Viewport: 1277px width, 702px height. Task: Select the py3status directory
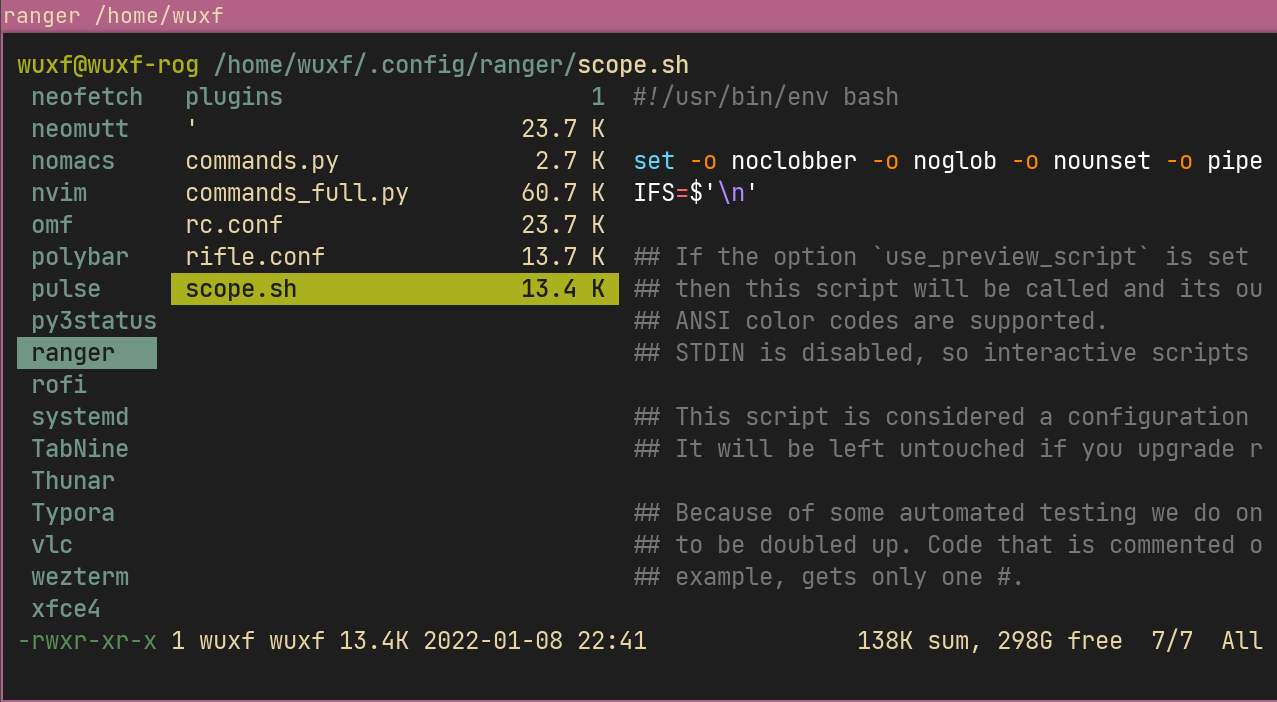(94, 321)
